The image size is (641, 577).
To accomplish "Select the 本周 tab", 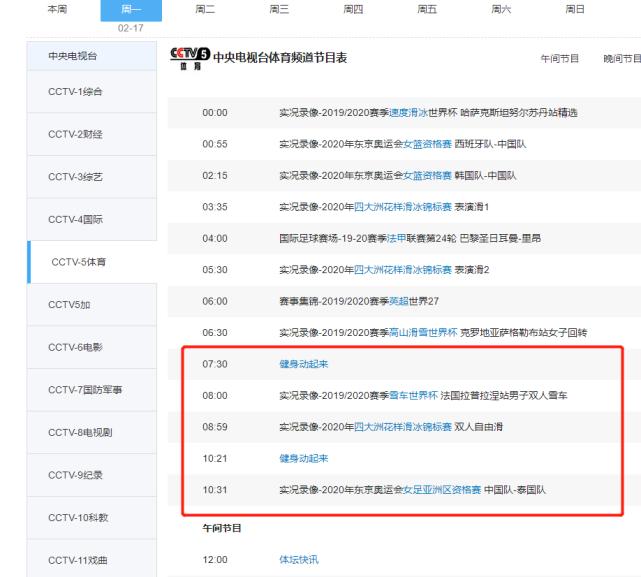I will click(58, 9).
